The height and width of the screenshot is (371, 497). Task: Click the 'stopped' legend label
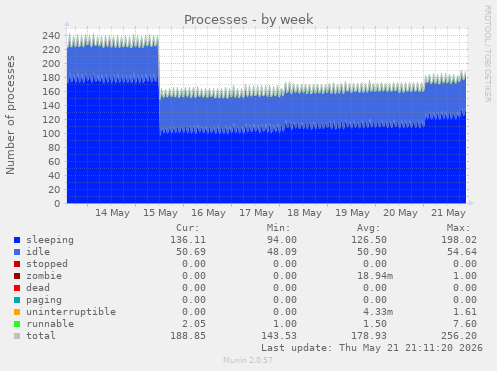click(x=47, y=264)
